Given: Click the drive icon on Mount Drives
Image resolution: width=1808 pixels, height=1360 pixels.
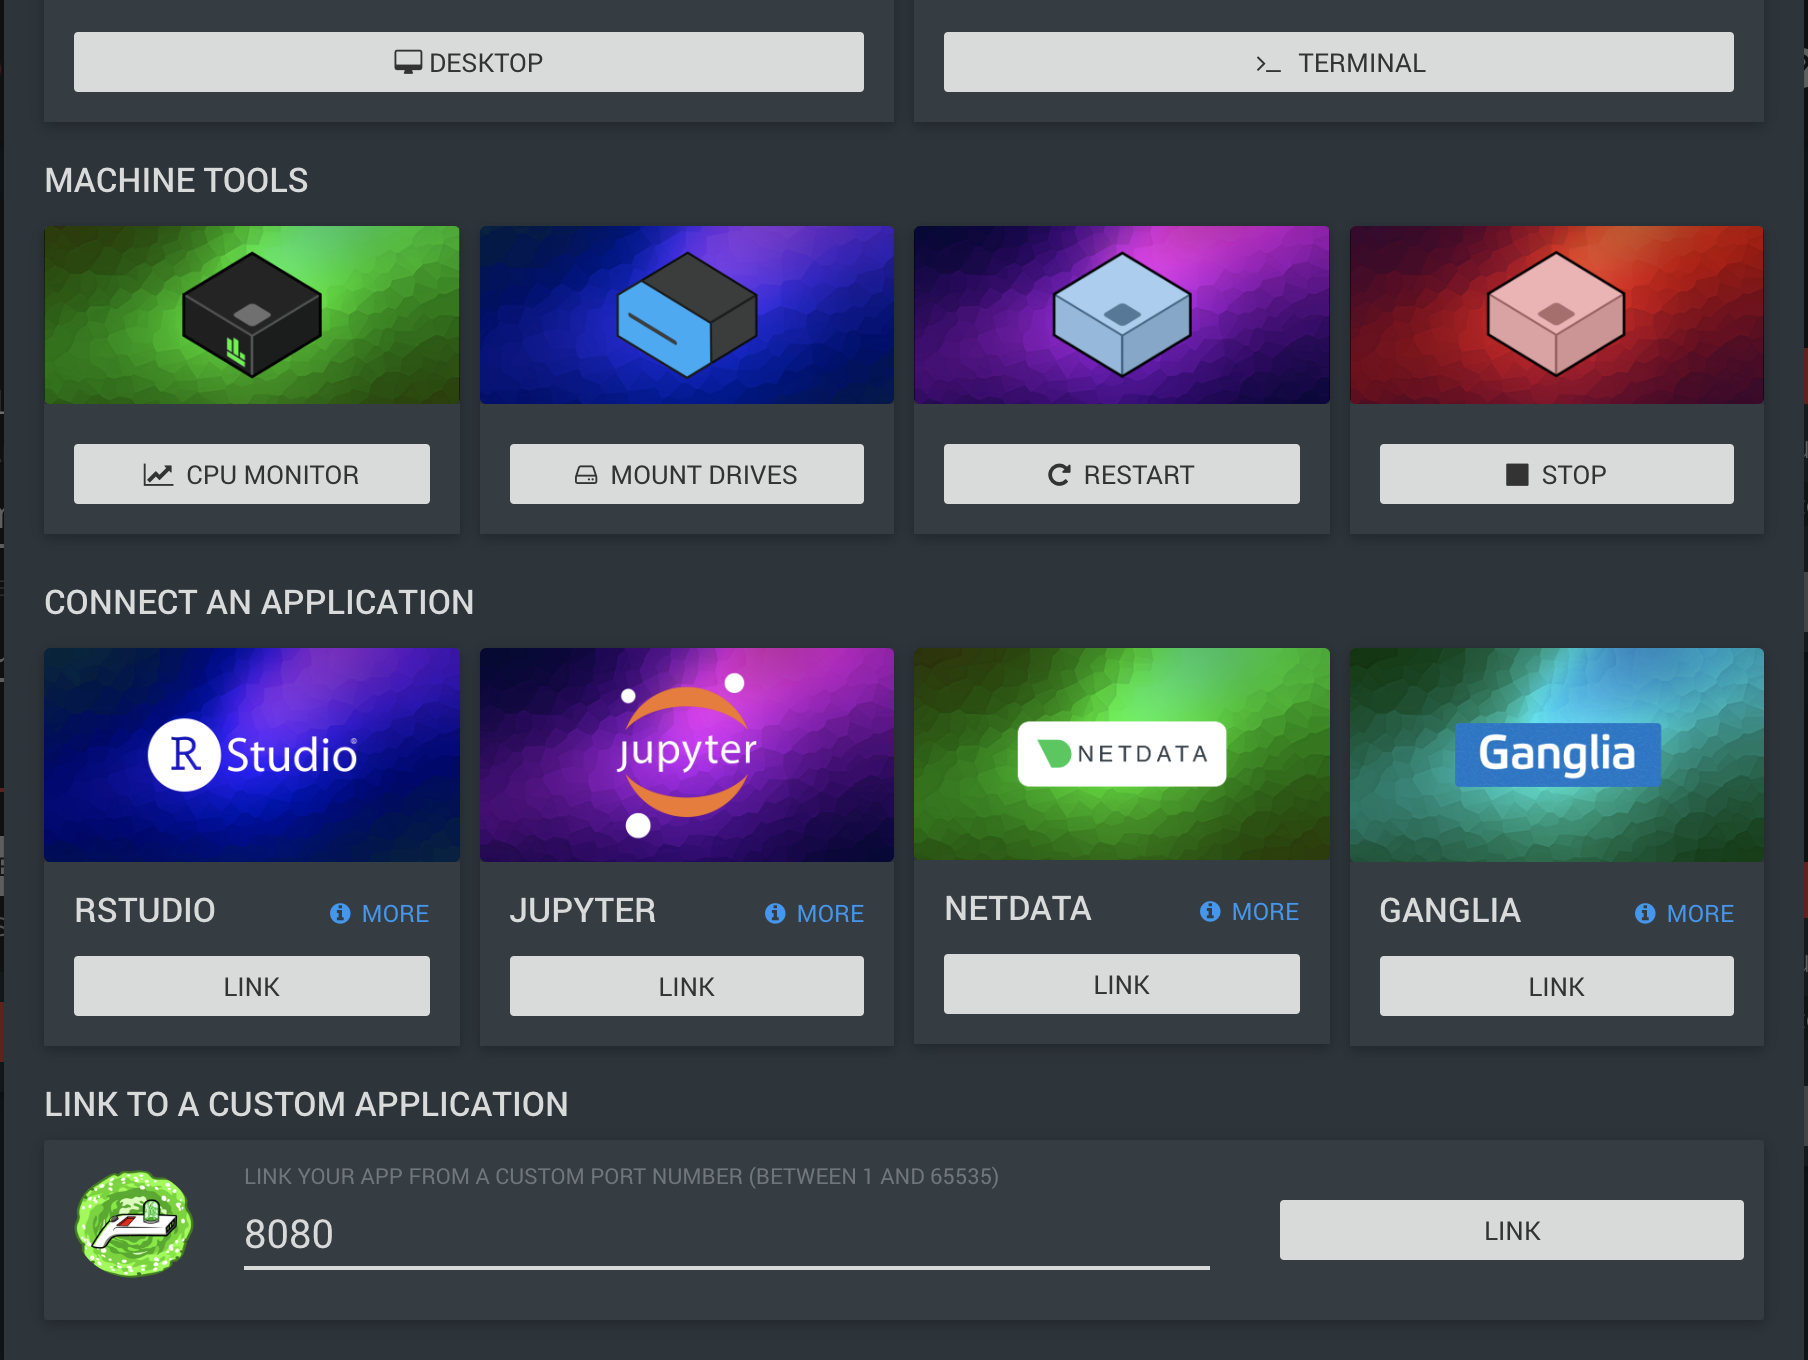Looking at the screenshot, I should tap(586, 475).
